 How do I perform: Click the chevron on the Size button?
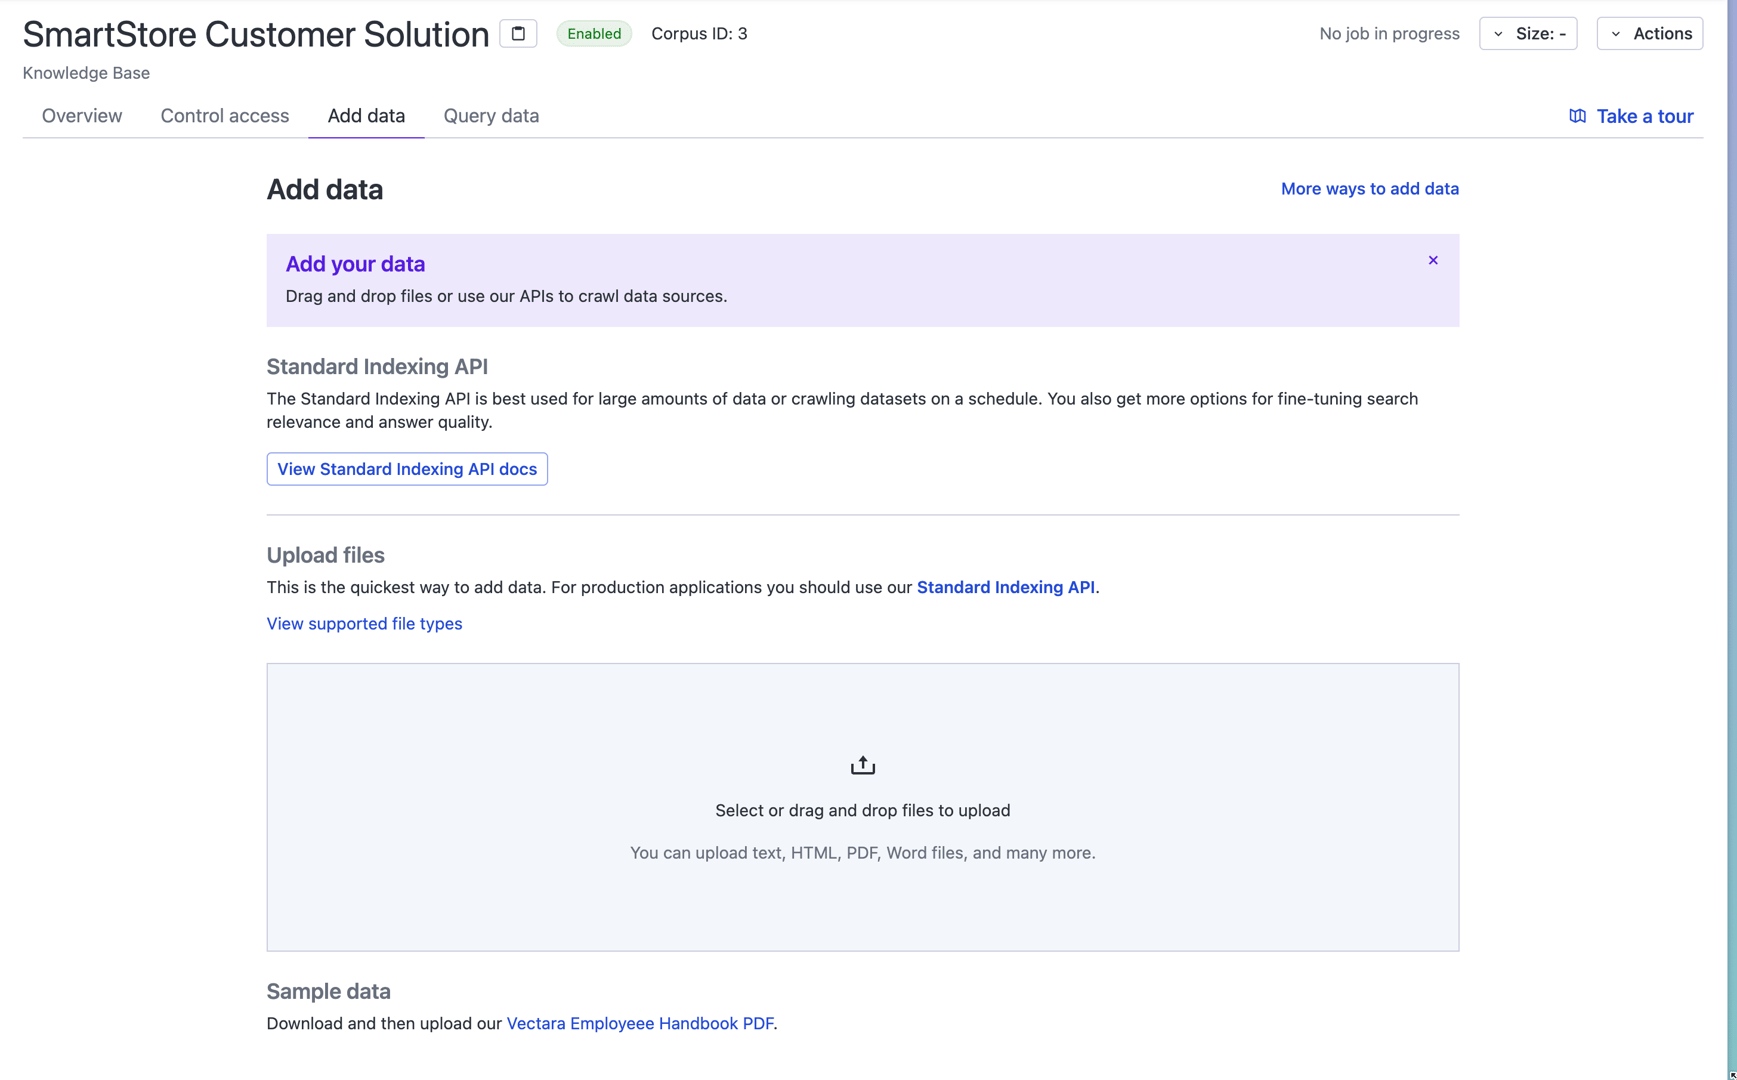coord(1498,34)
